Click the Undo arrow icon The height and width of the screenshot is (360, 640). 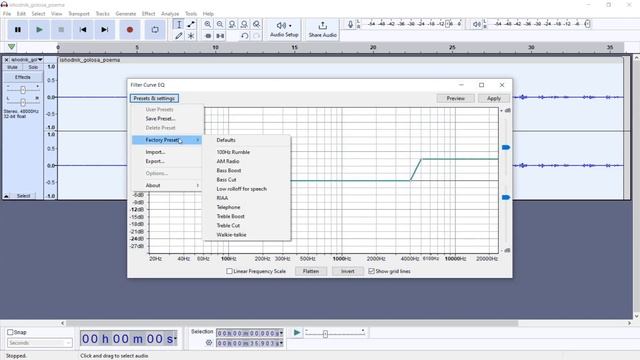244,36
